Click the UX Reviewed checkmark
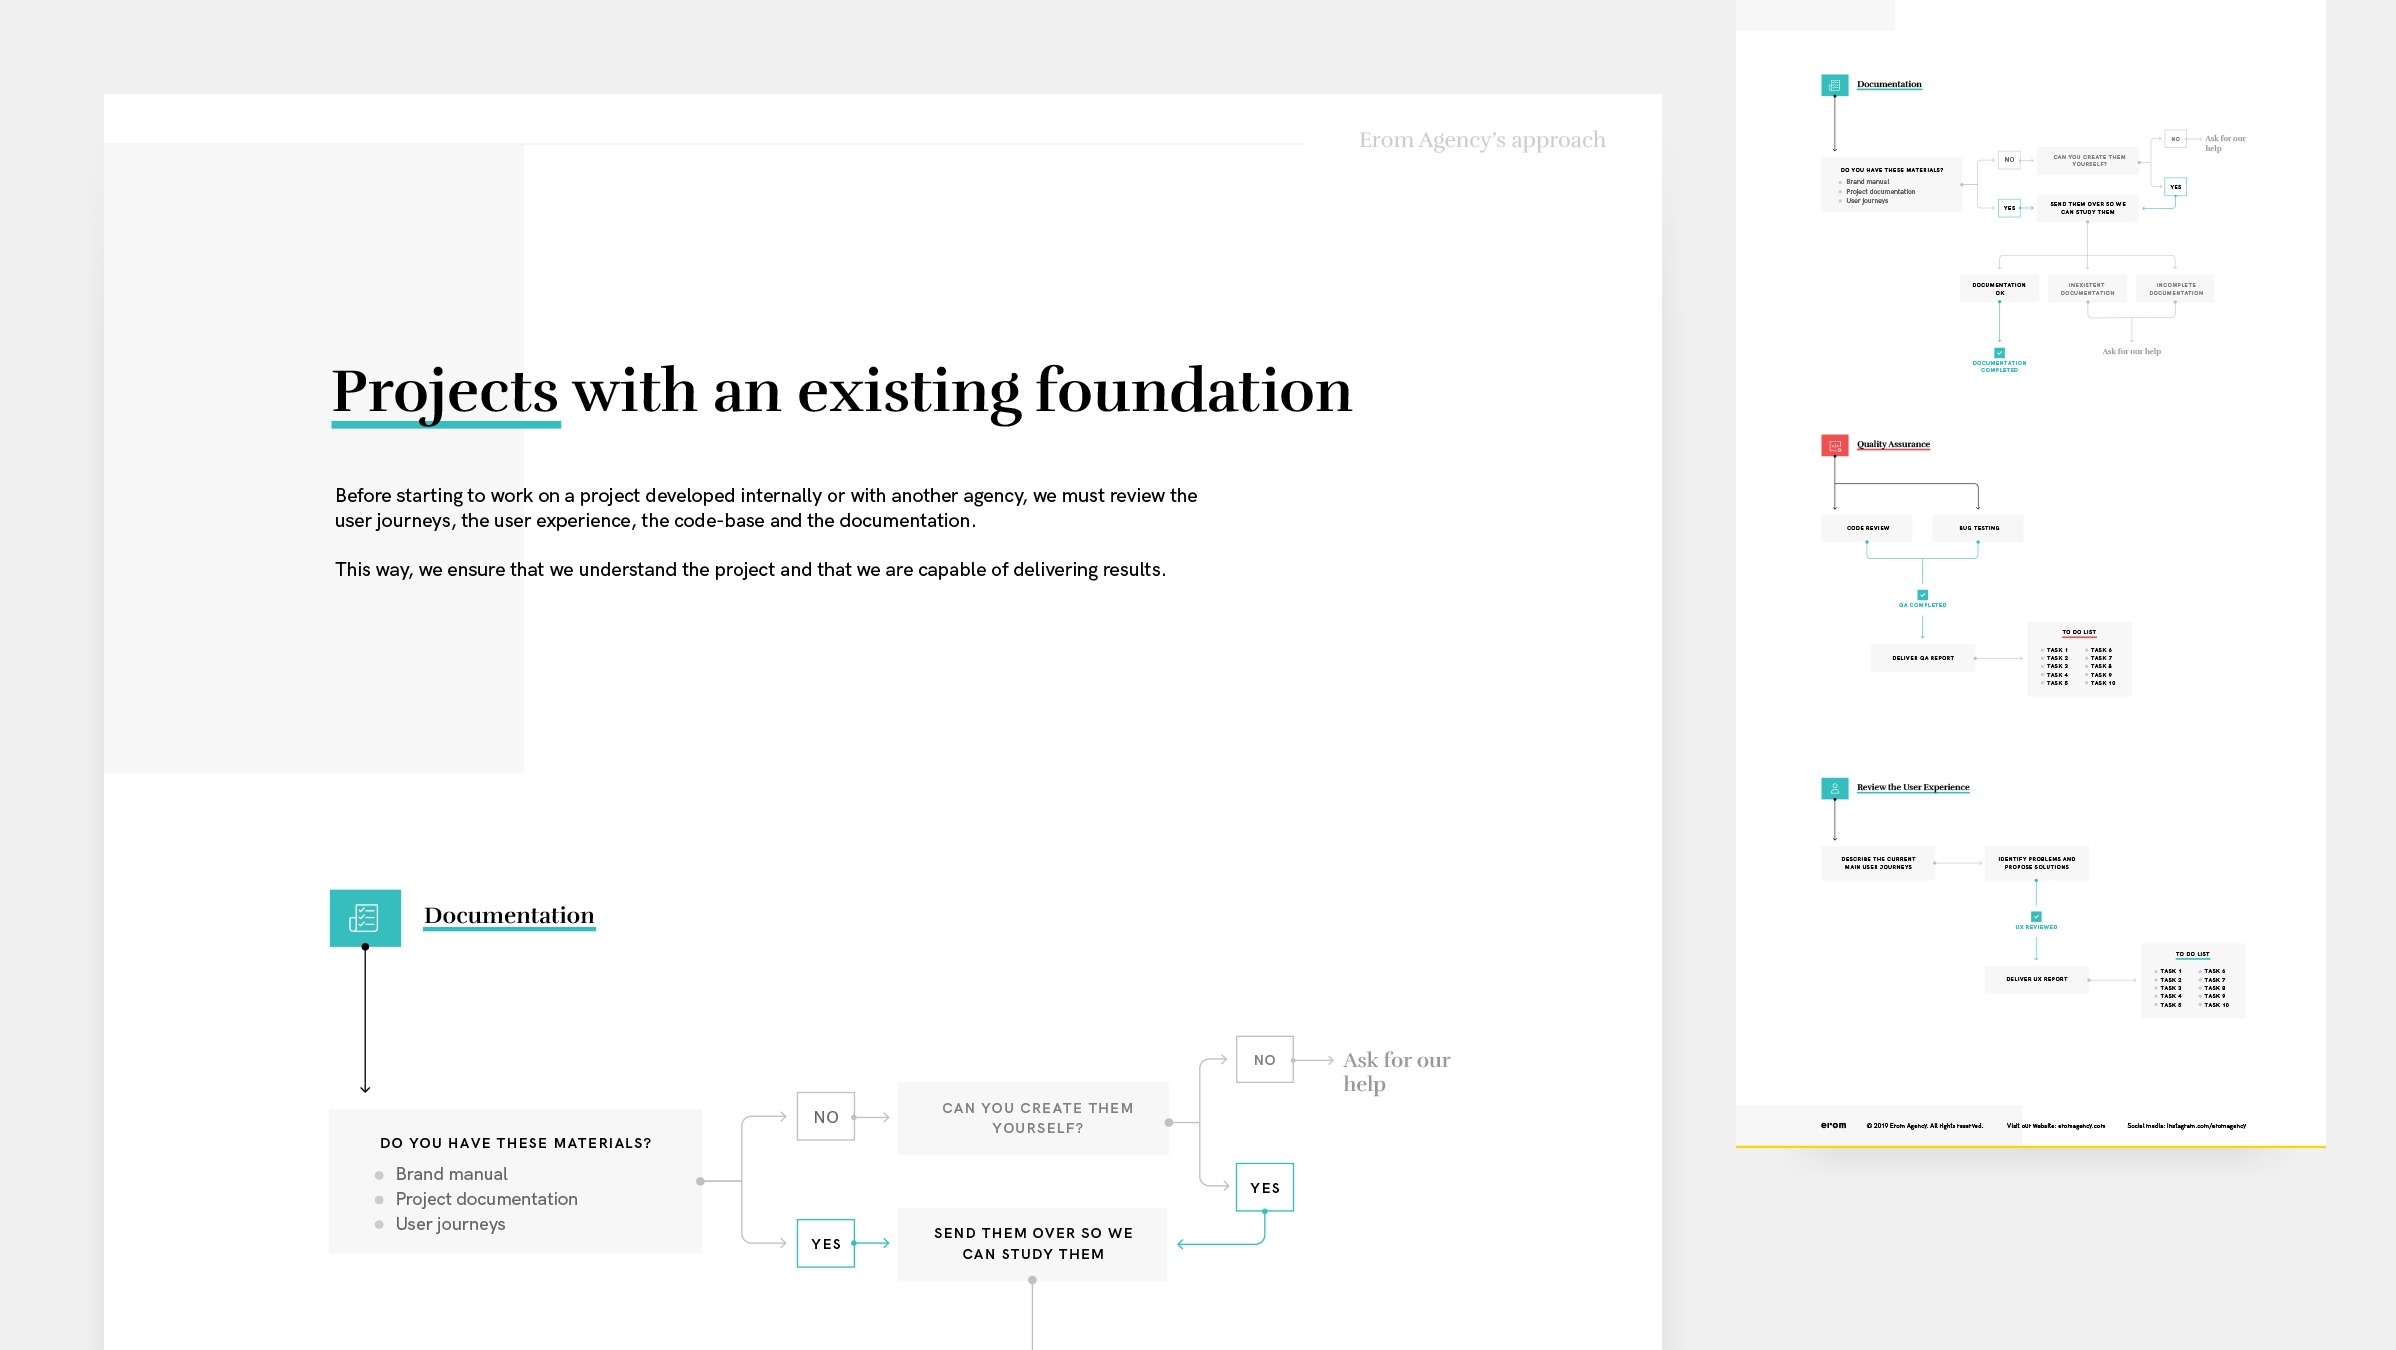Image resolution: width=2396 pixels, height=1350 pixels. [x=2036, y=916]
